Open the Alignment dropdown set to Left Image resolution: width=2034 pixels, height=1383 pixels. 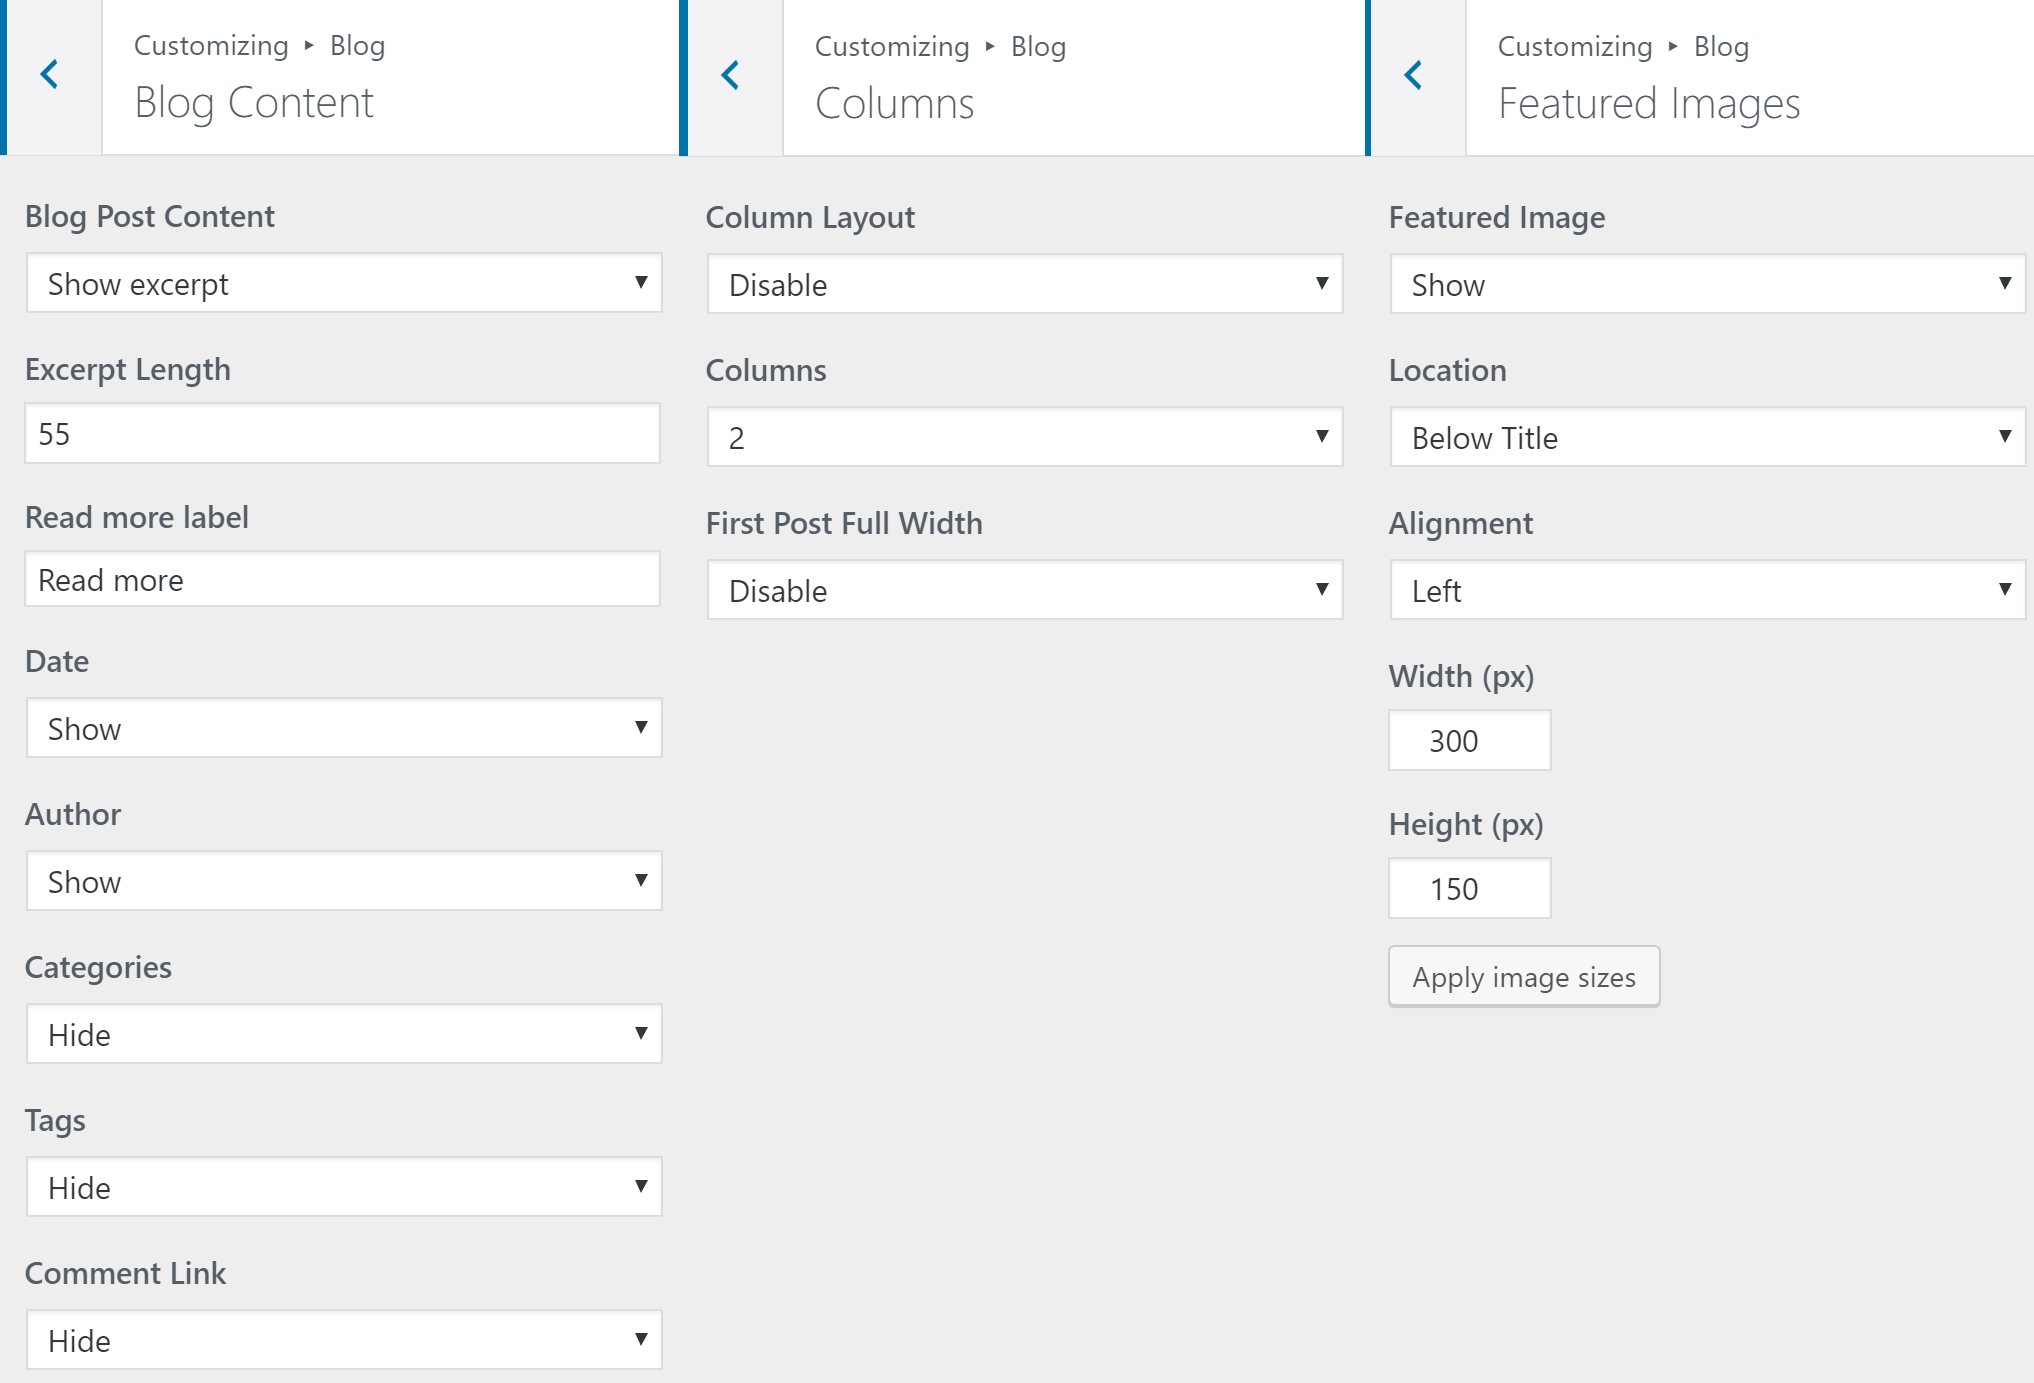click(1708, 590)
